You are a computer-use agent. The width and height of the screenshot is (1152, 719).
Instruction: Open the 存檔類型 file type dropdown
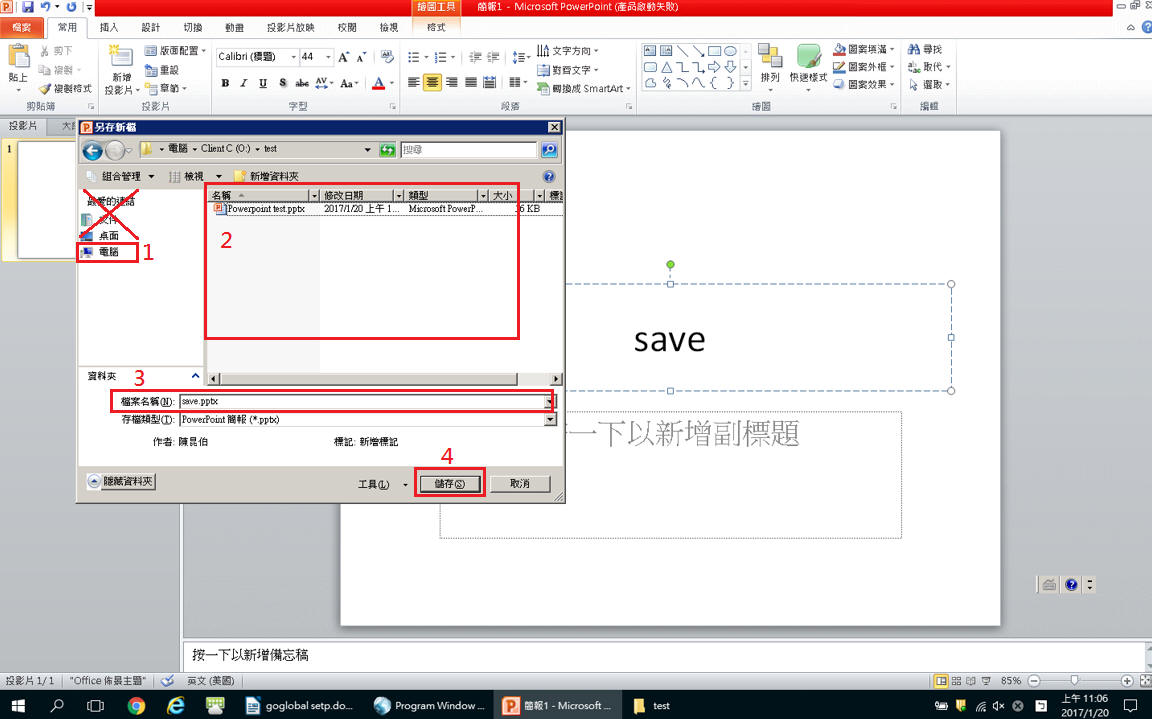(x=549, y=420)
